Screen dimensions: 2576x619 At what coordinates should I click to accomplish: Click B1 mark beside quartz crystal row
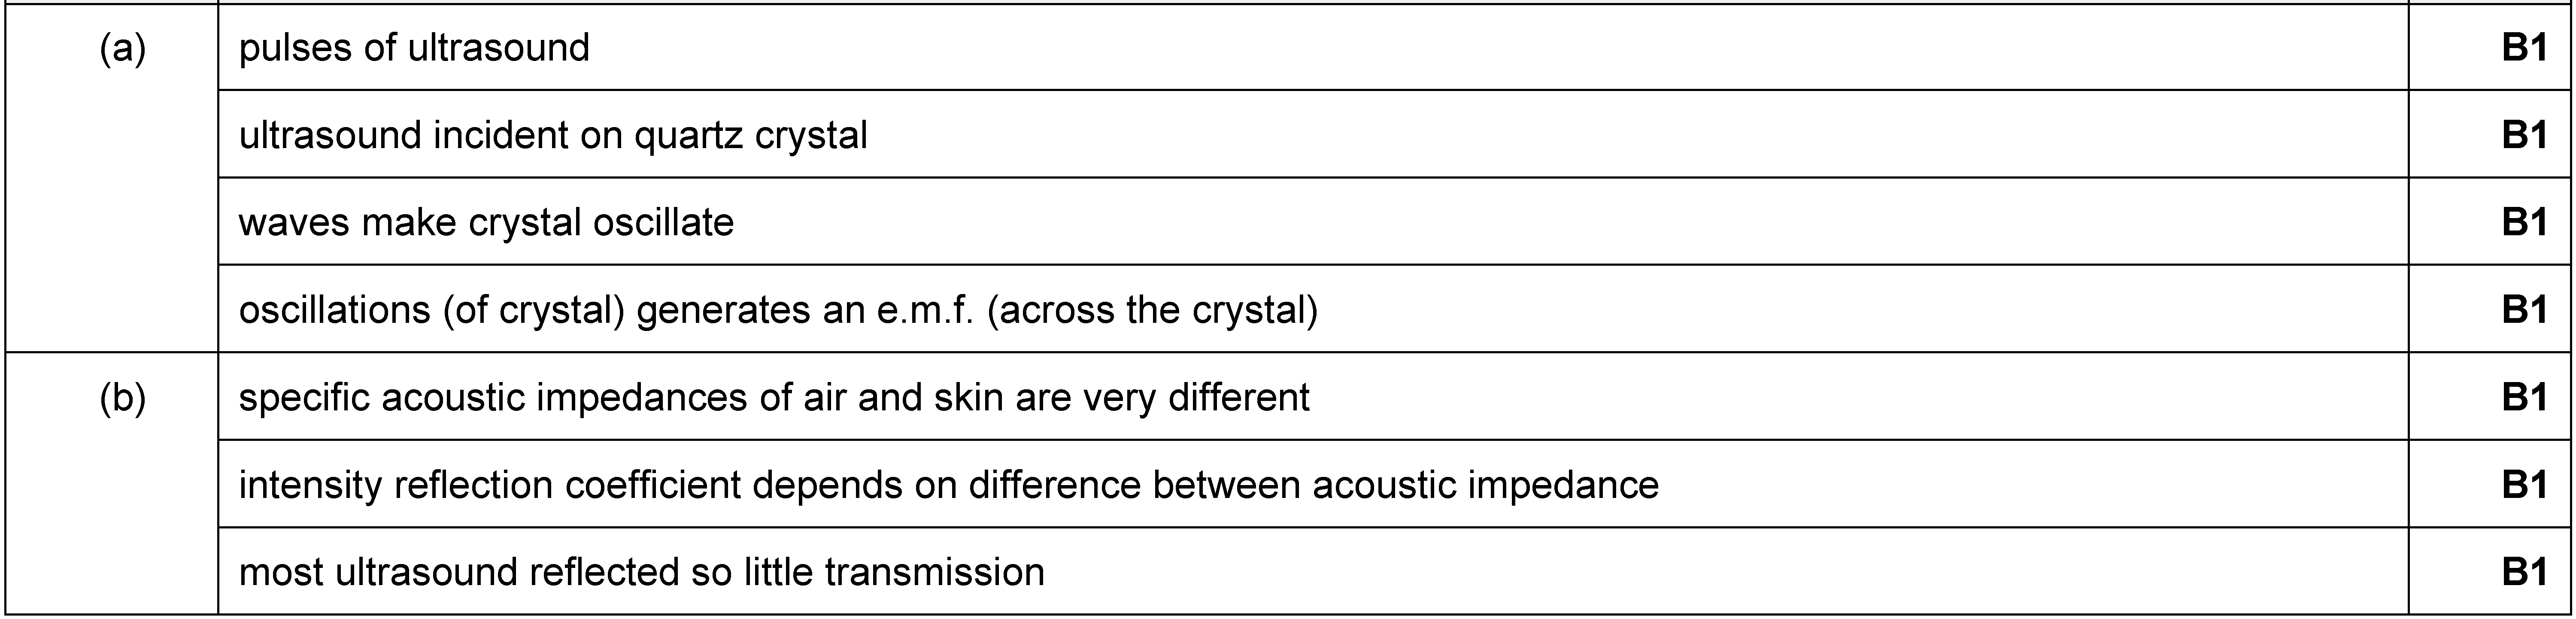point(2524,135)
